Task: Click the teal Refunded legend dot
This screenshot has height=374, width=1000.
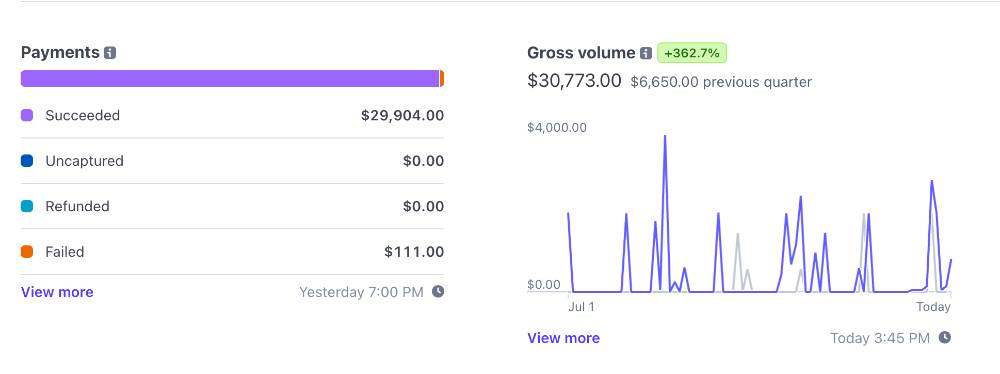Action: coord(27,206)
